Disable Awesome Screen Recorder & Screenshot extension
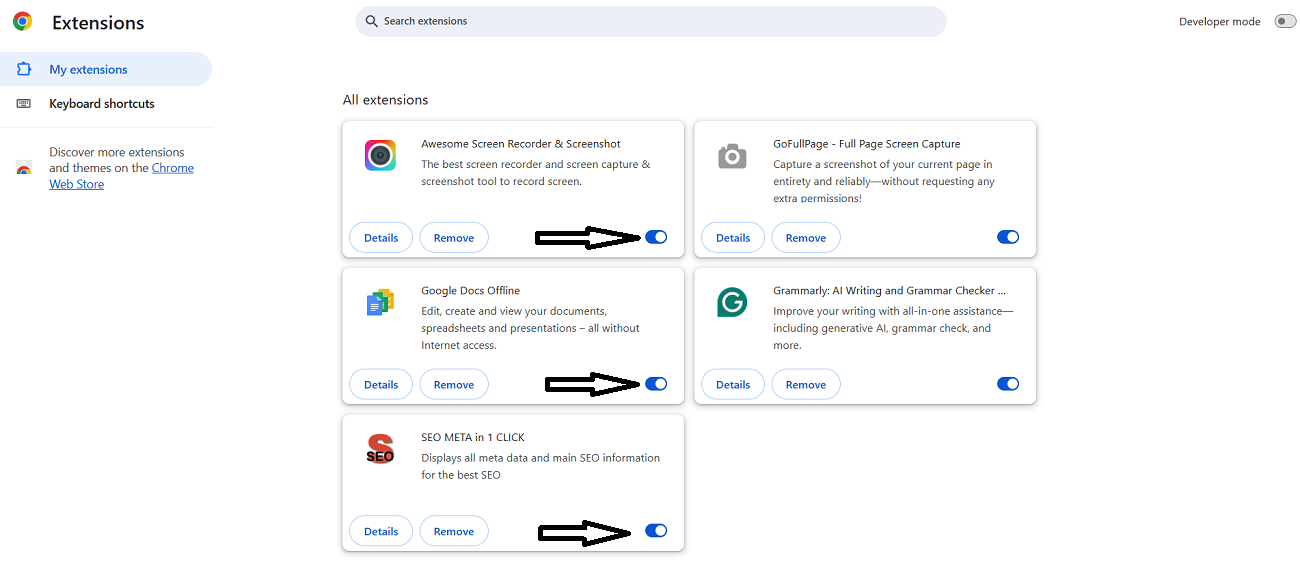 (656, 237)
